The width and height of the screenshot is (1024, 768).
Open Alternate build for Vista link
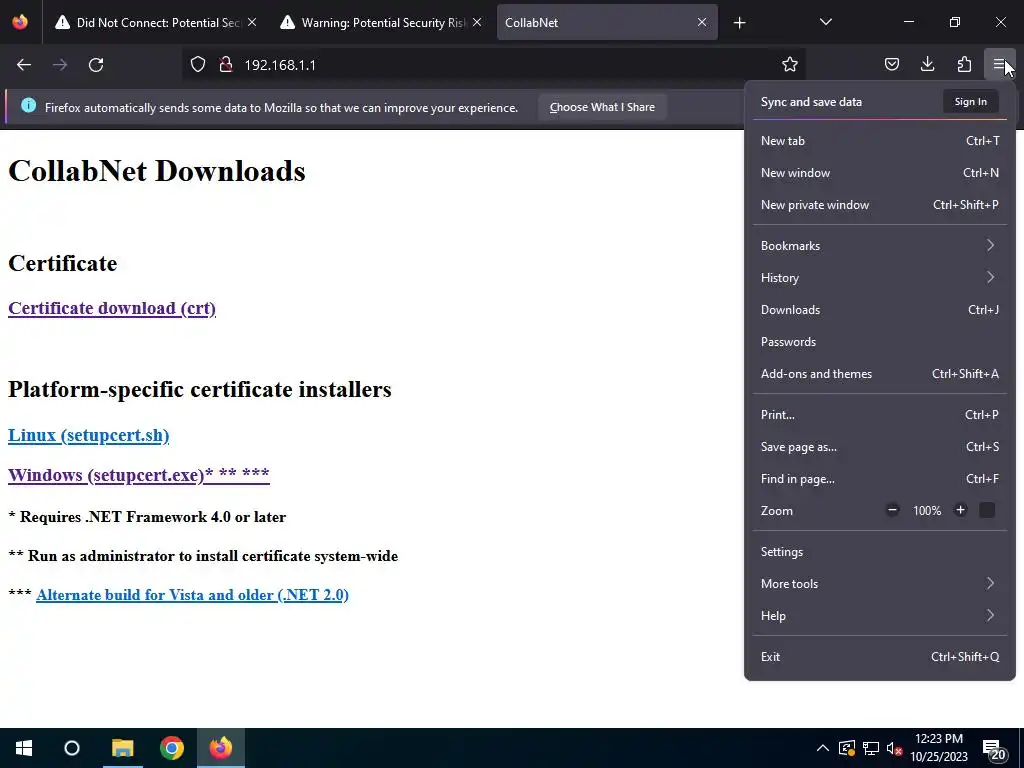(x=192, y=595)
